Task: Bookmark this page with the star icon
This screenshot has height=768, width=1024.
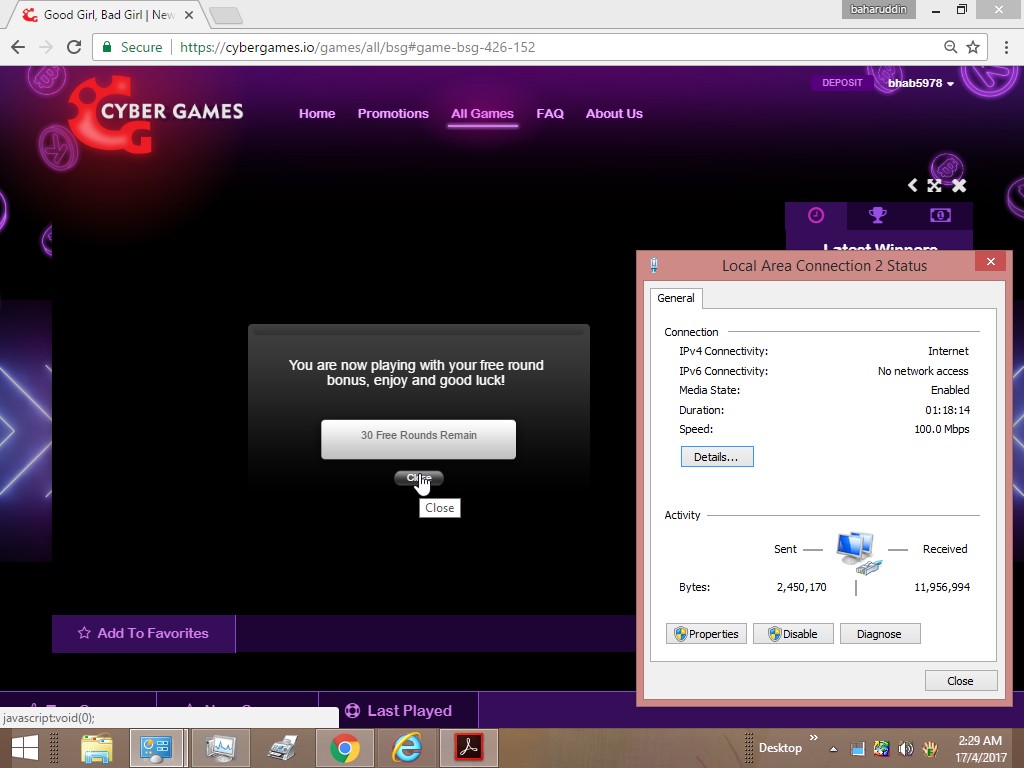Action: point(972,47)
